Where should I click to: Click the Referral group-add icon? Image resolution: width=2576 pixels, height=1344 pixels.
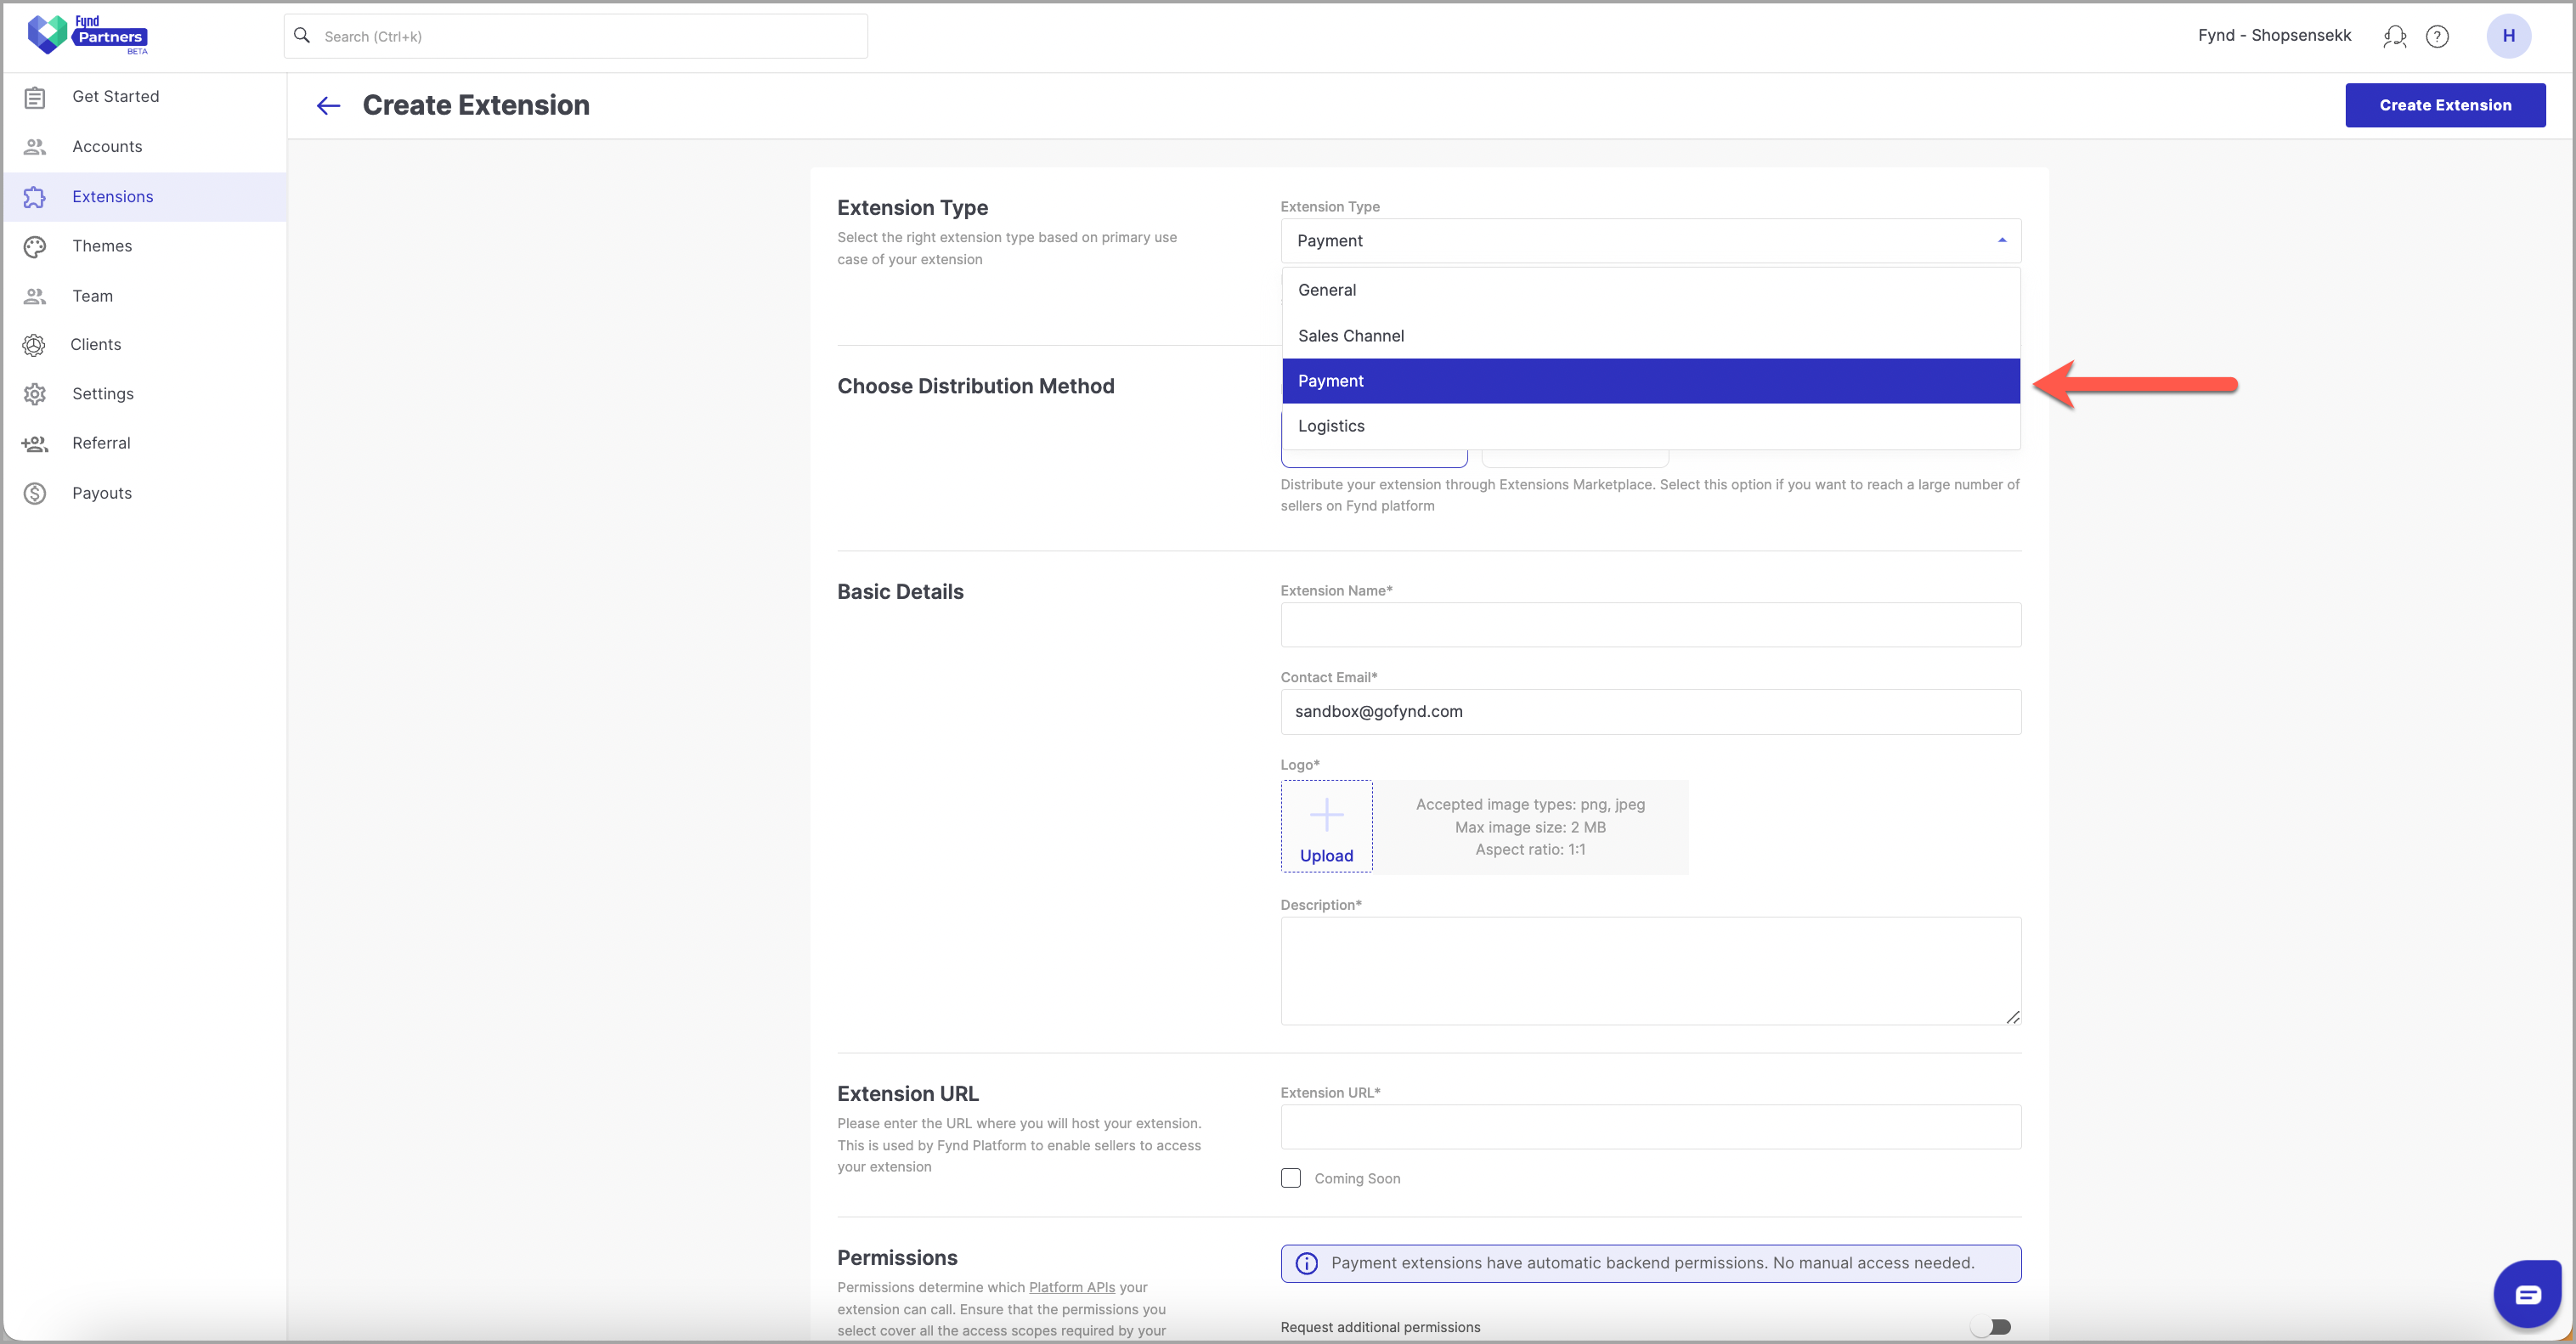coord(35,443)
